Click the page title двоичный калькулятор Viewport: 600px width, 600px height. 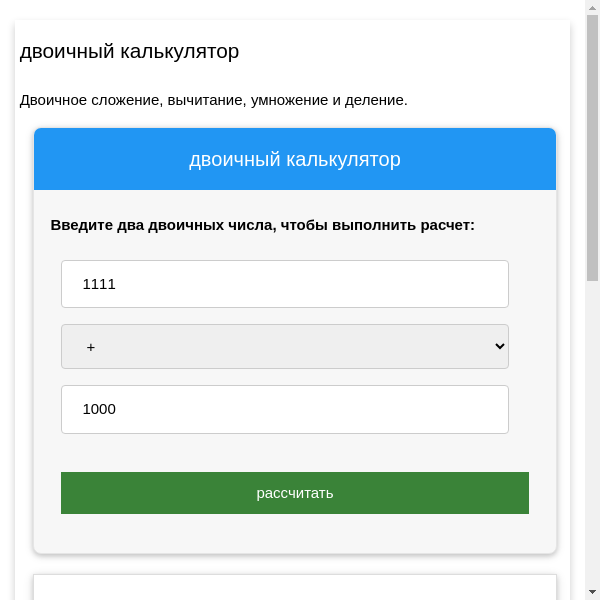coord(129,51)
